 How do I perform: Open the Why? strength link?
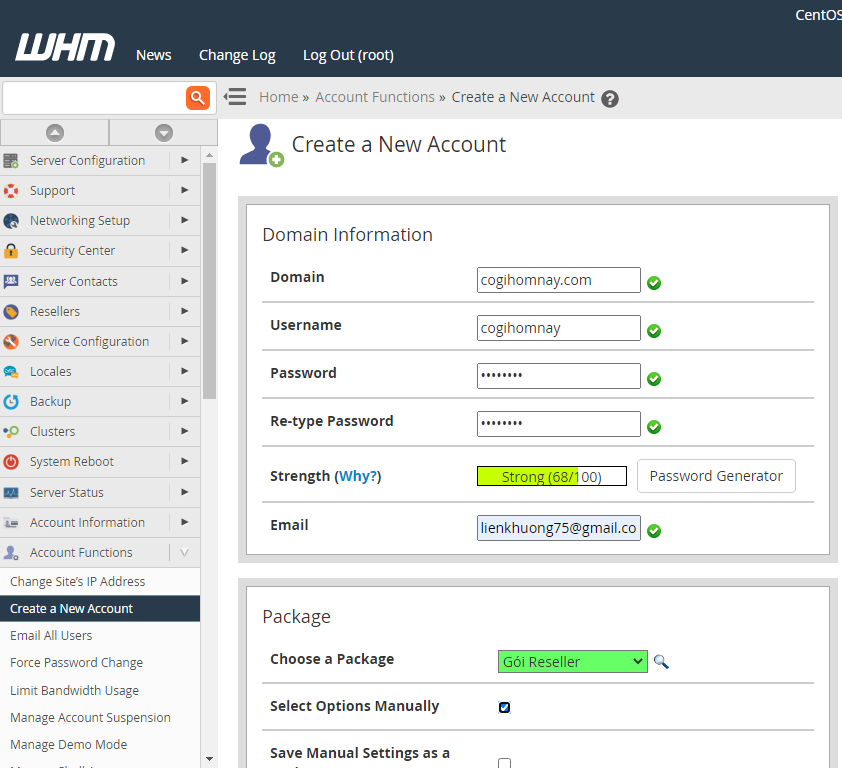click(x=359, y=477)
